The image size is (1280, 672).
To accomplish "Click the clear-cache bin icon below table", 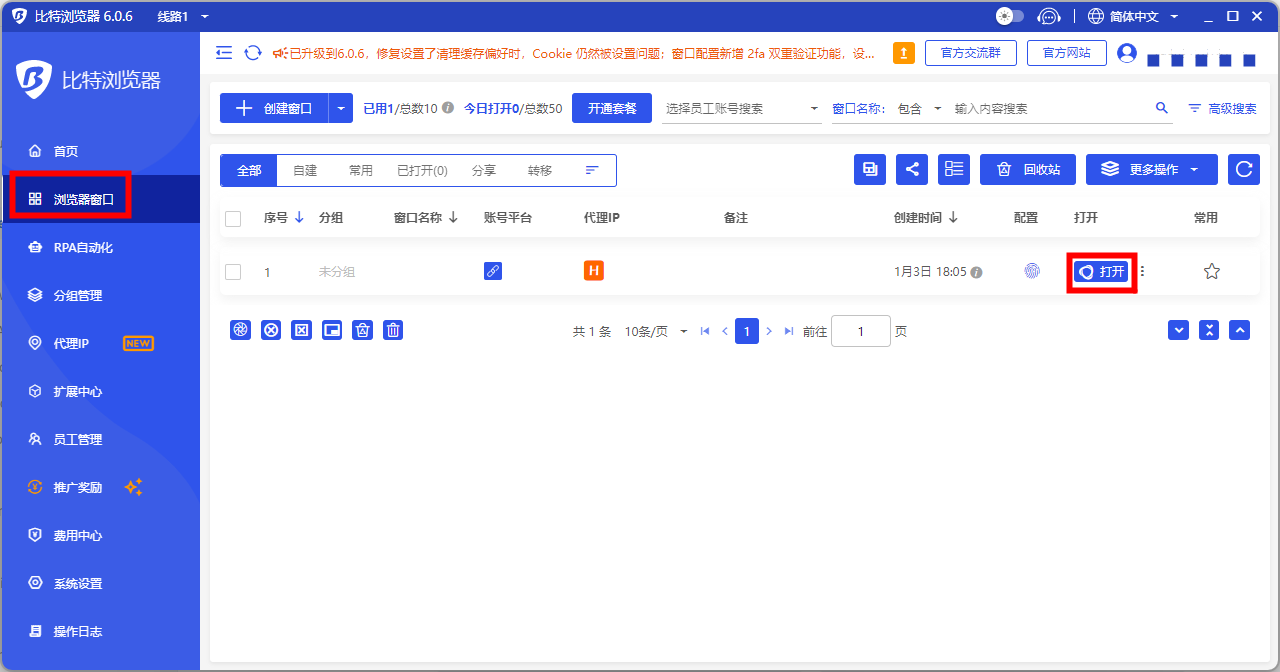I will tap(362, 330).
